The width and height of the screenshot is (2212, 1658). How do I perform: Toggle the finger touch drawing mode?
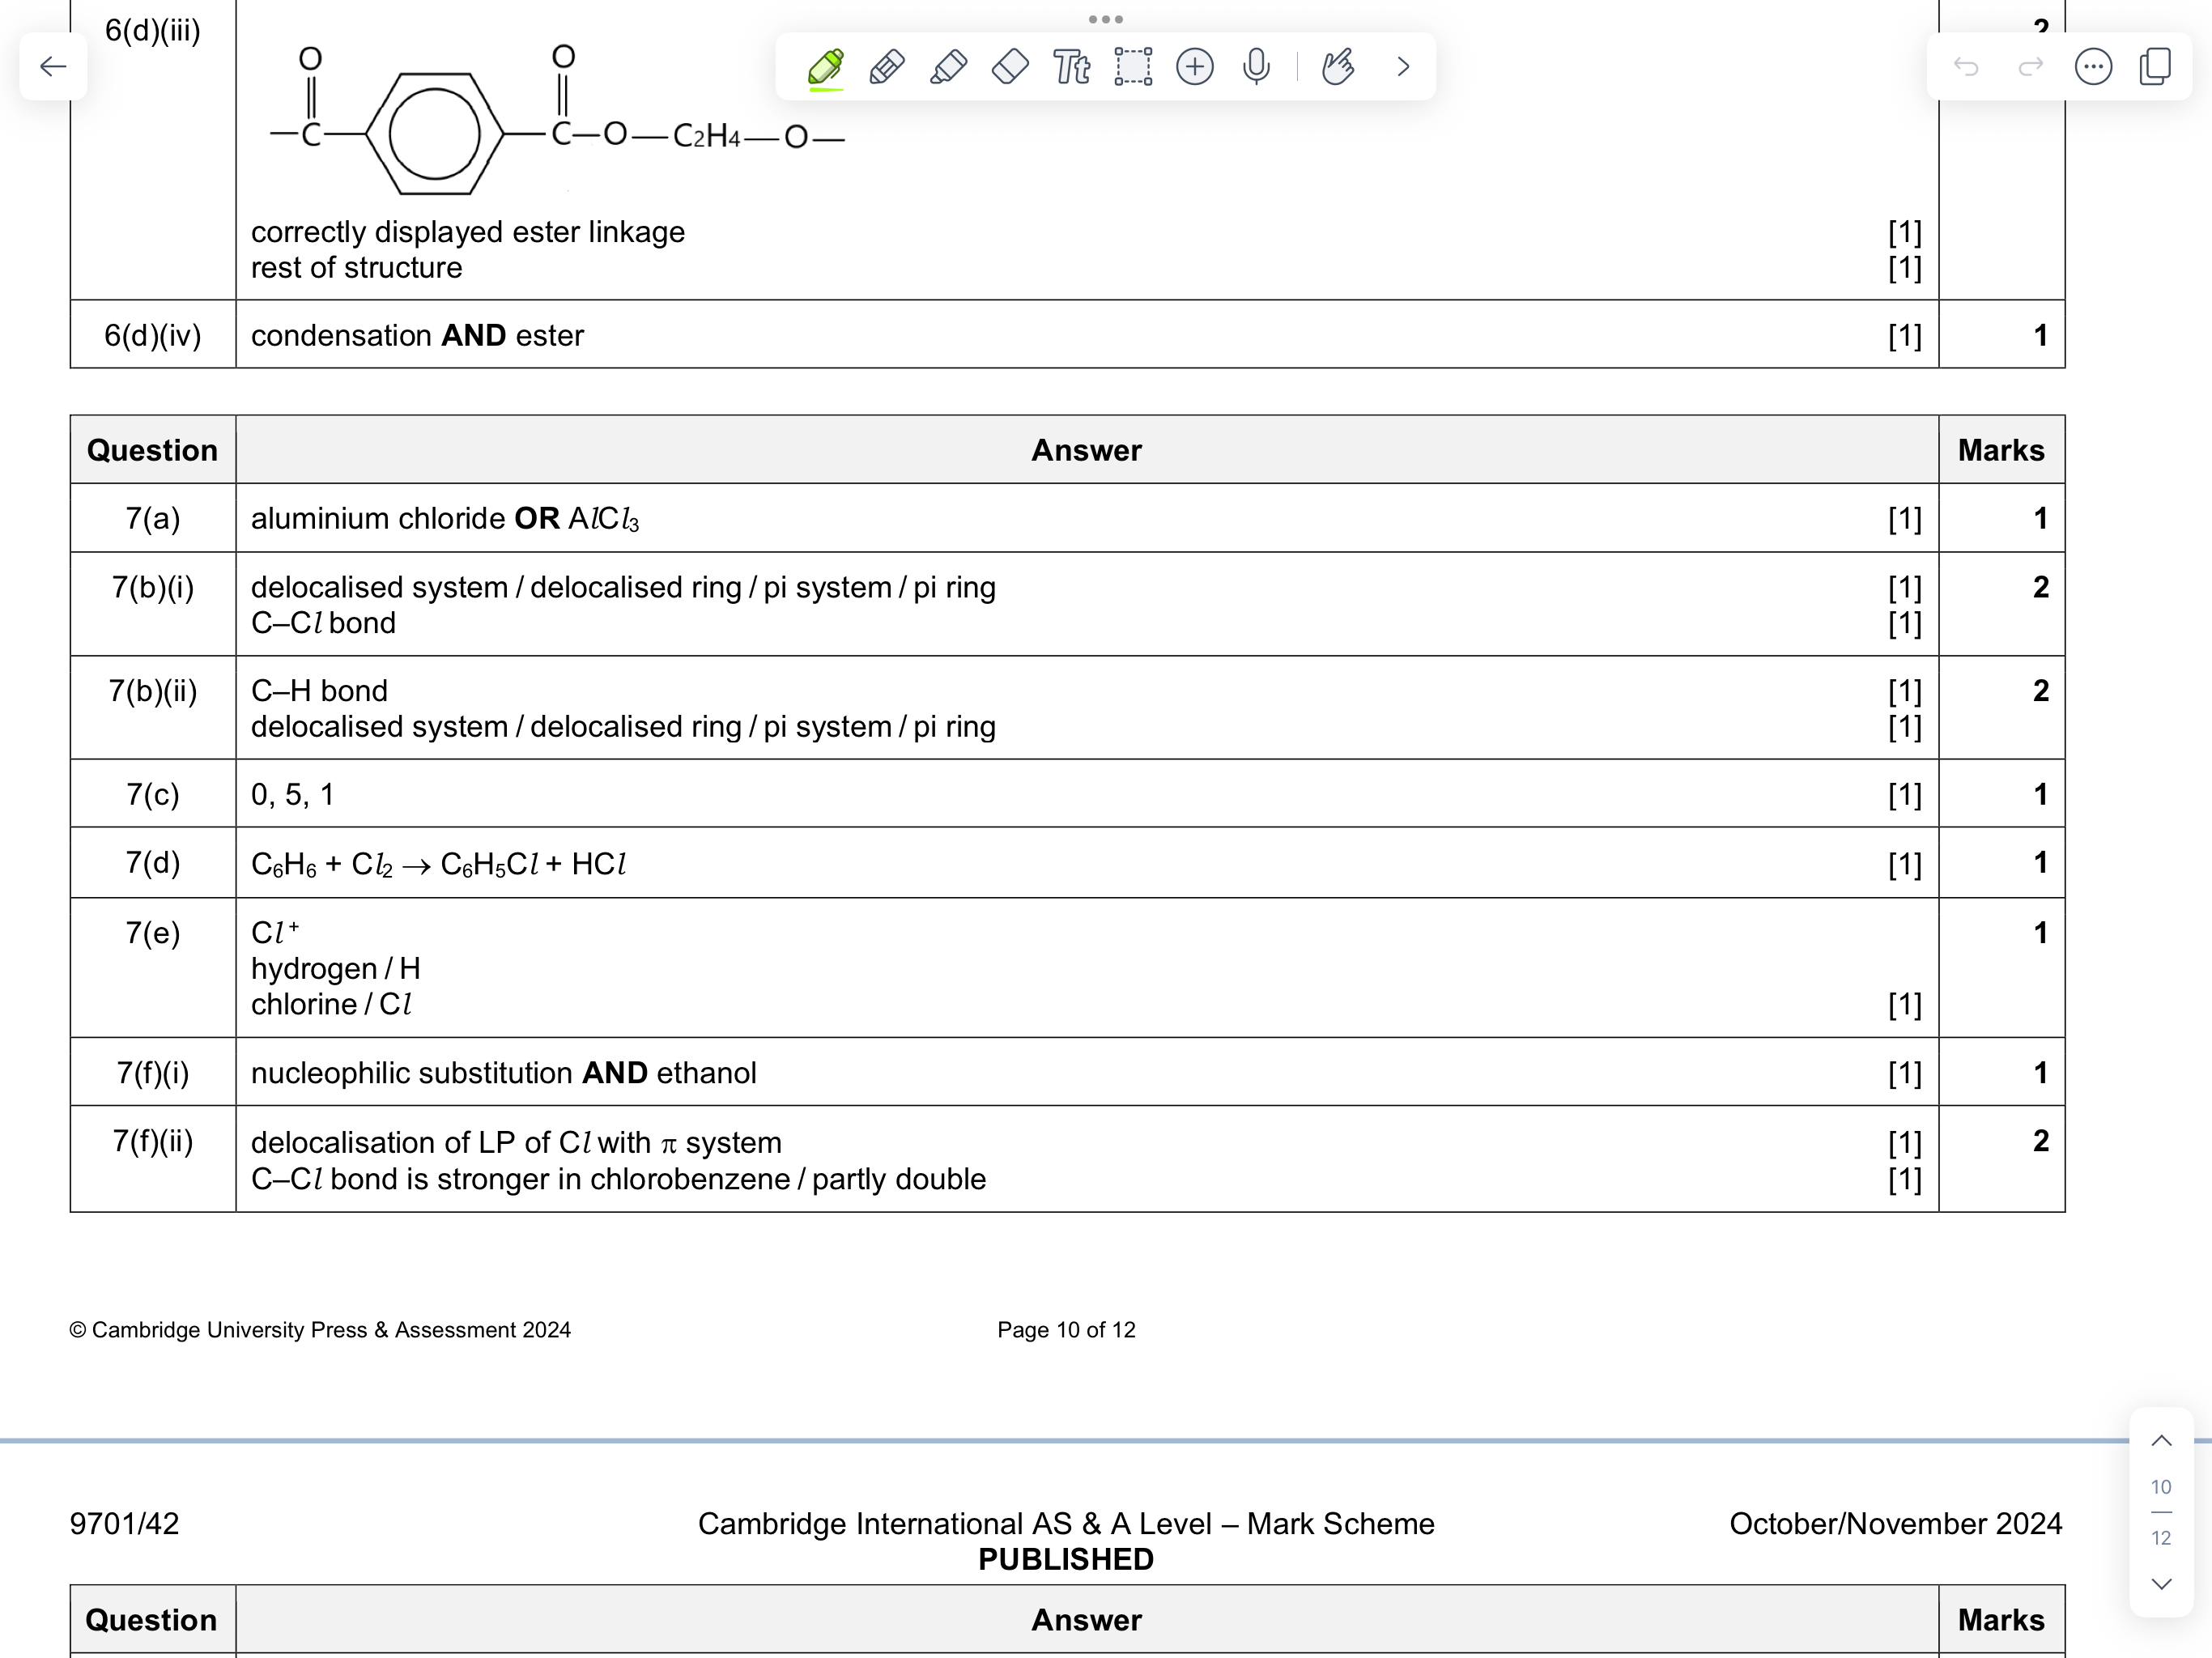pyautogui.click(x=1338, y=67)
